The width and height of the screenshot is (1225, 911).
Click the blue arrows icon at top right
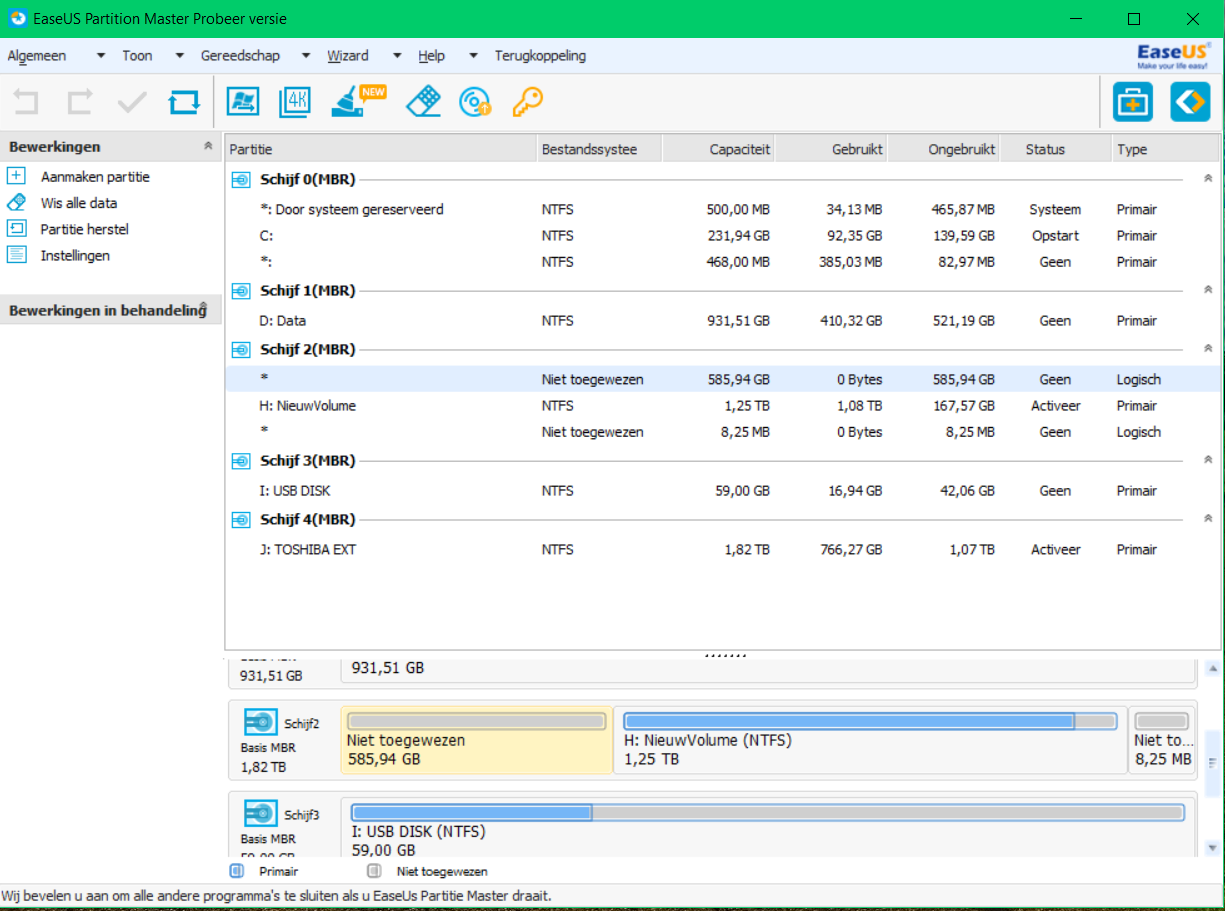click(1190, 102)
